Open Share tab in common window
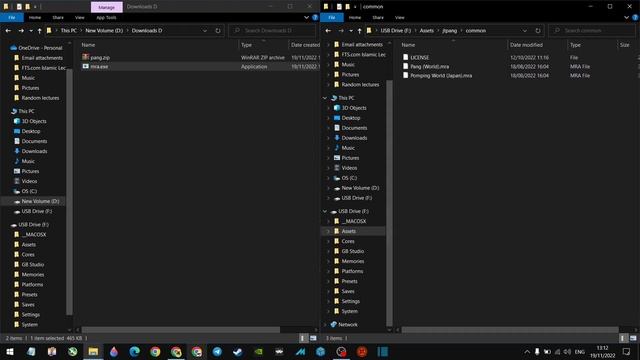 pyautogui.click(x=378, y=18)
